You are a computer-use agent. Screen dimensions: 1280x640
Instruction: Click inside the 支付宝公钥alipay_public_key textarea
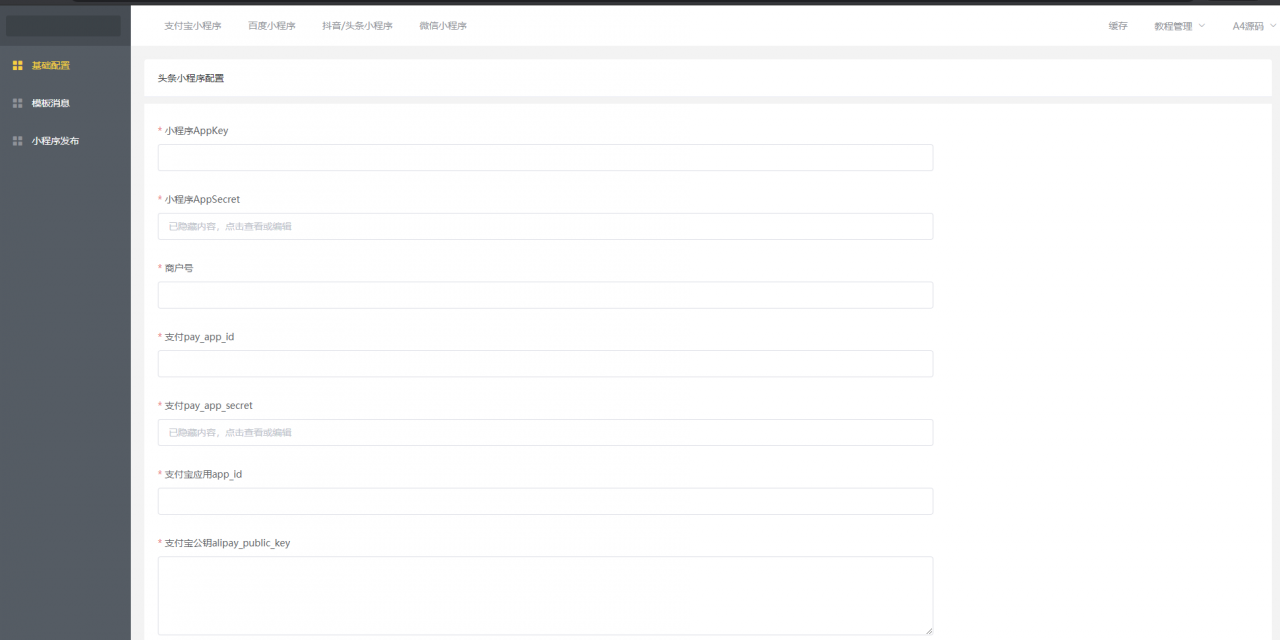[x=545, y=596]
